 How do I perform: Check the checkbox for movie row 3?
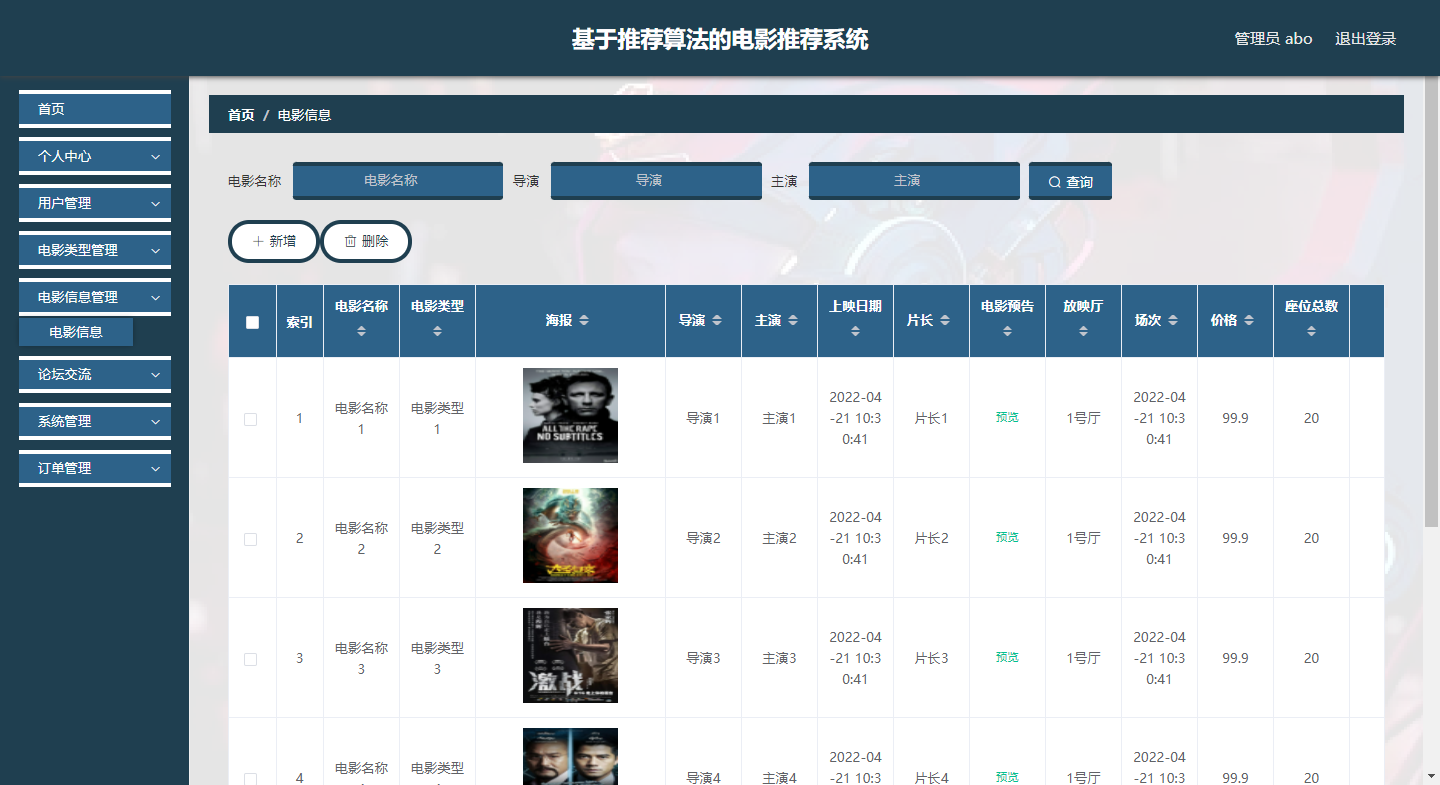[251, 657]
